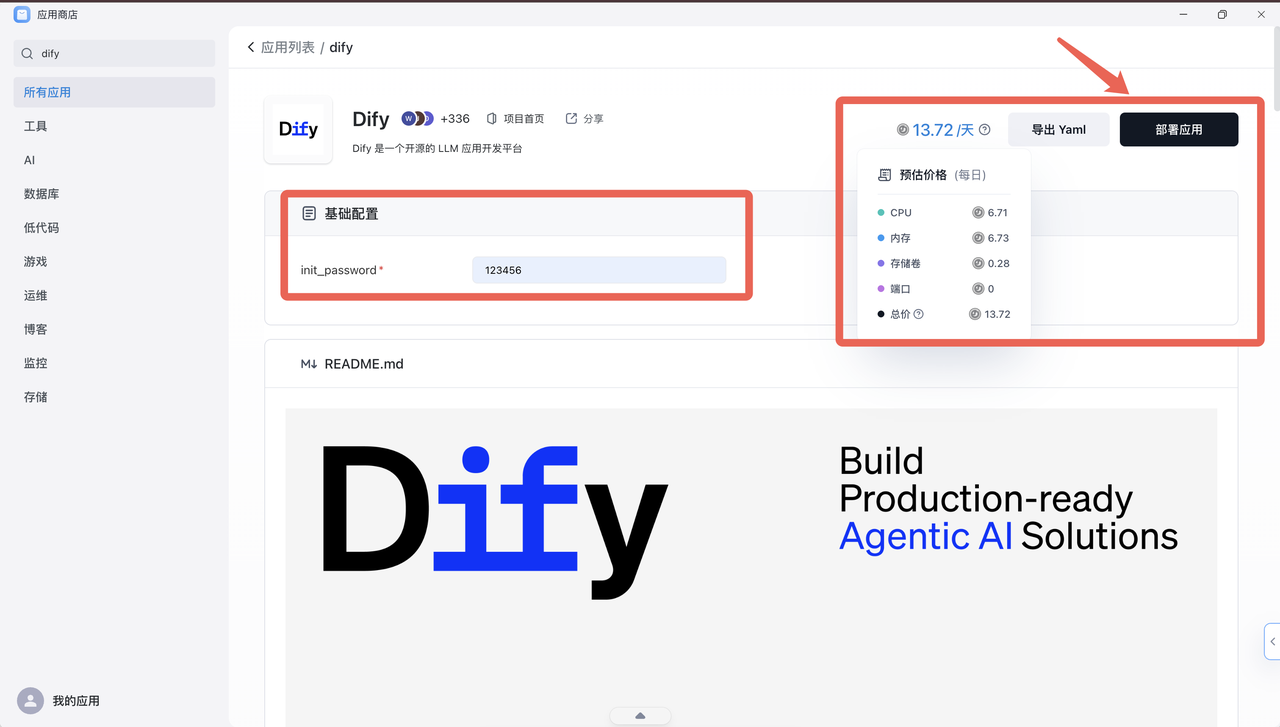The height and width of the screenshot is (727, 1280).
Task: Open 我的应用
Action: (x=76, y=701)
